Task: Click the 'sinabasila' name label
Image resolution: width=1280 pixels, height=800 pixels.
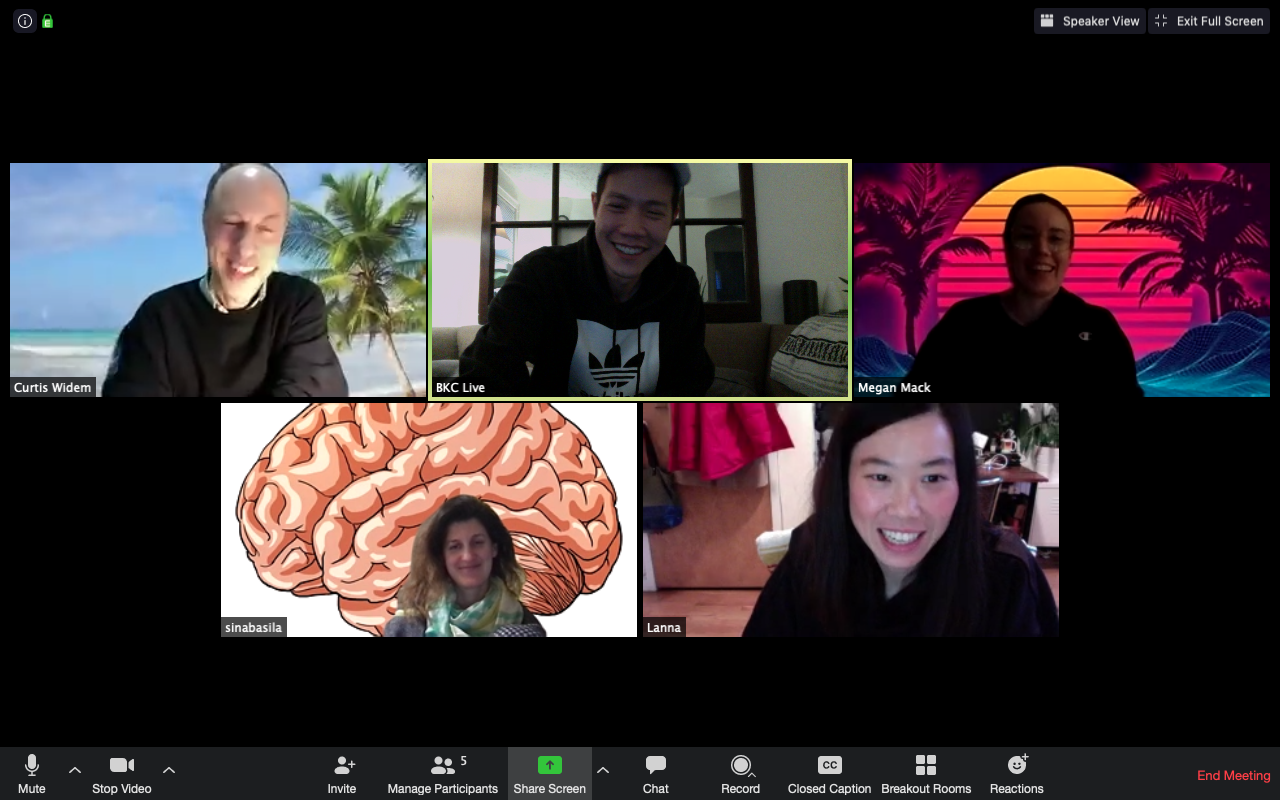Action: click(253, 627)
